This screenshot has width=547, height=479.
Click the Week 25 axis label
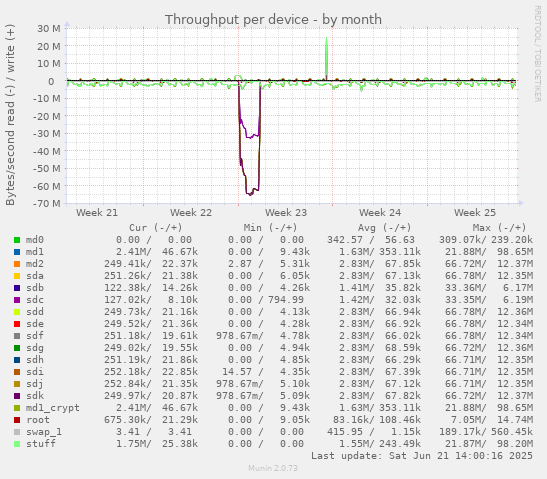(x=474, y=212)
